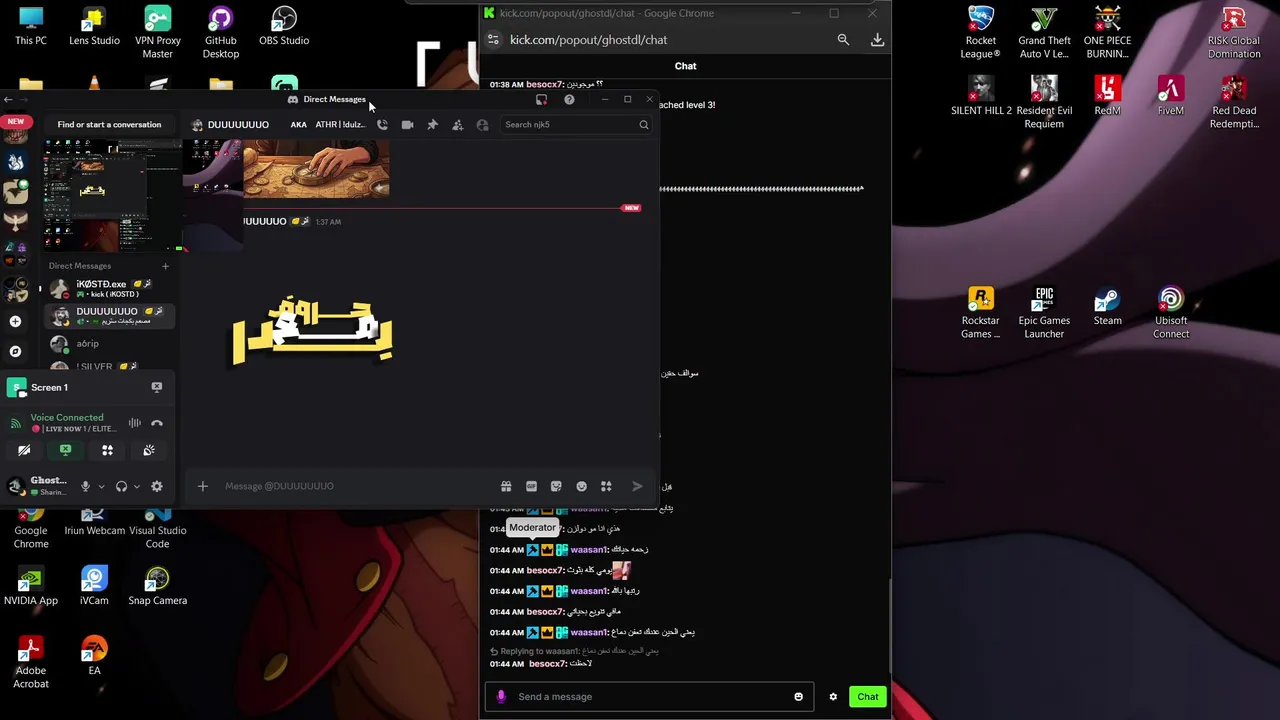Open the a6rip direct message

(110, 344)
